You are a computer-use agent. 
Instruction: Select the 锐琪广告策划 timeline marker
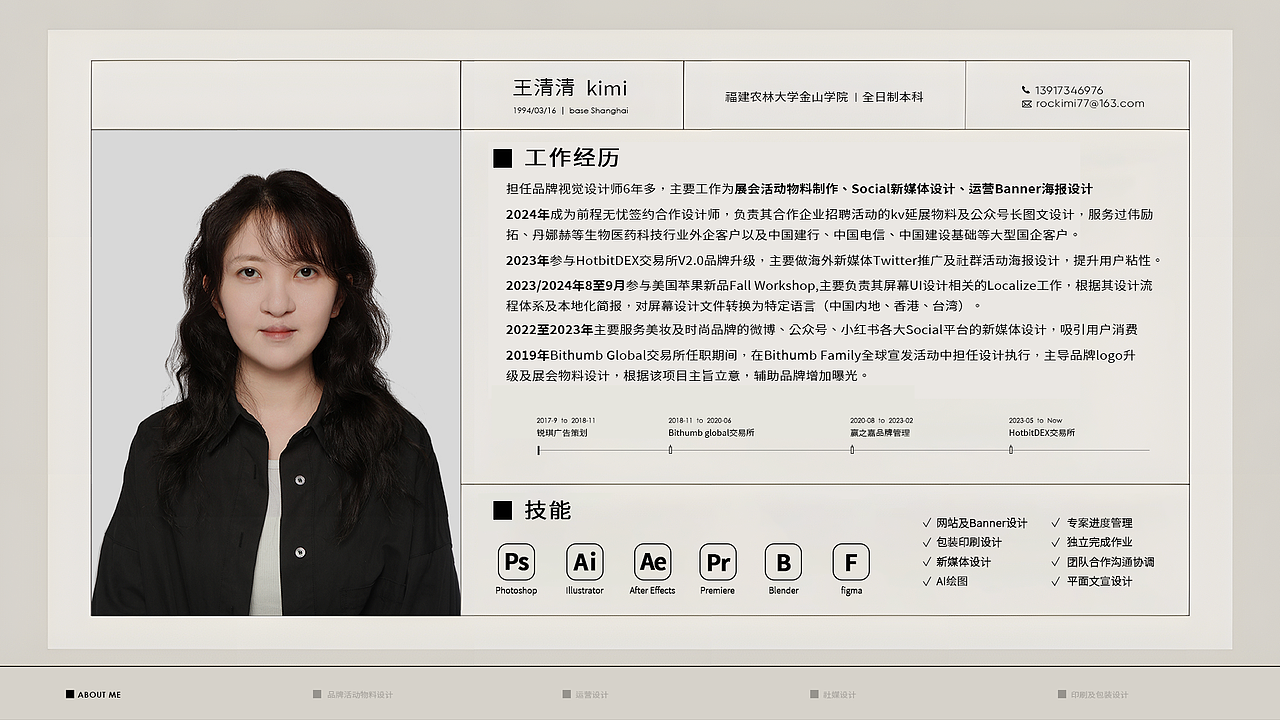point(538,450)
